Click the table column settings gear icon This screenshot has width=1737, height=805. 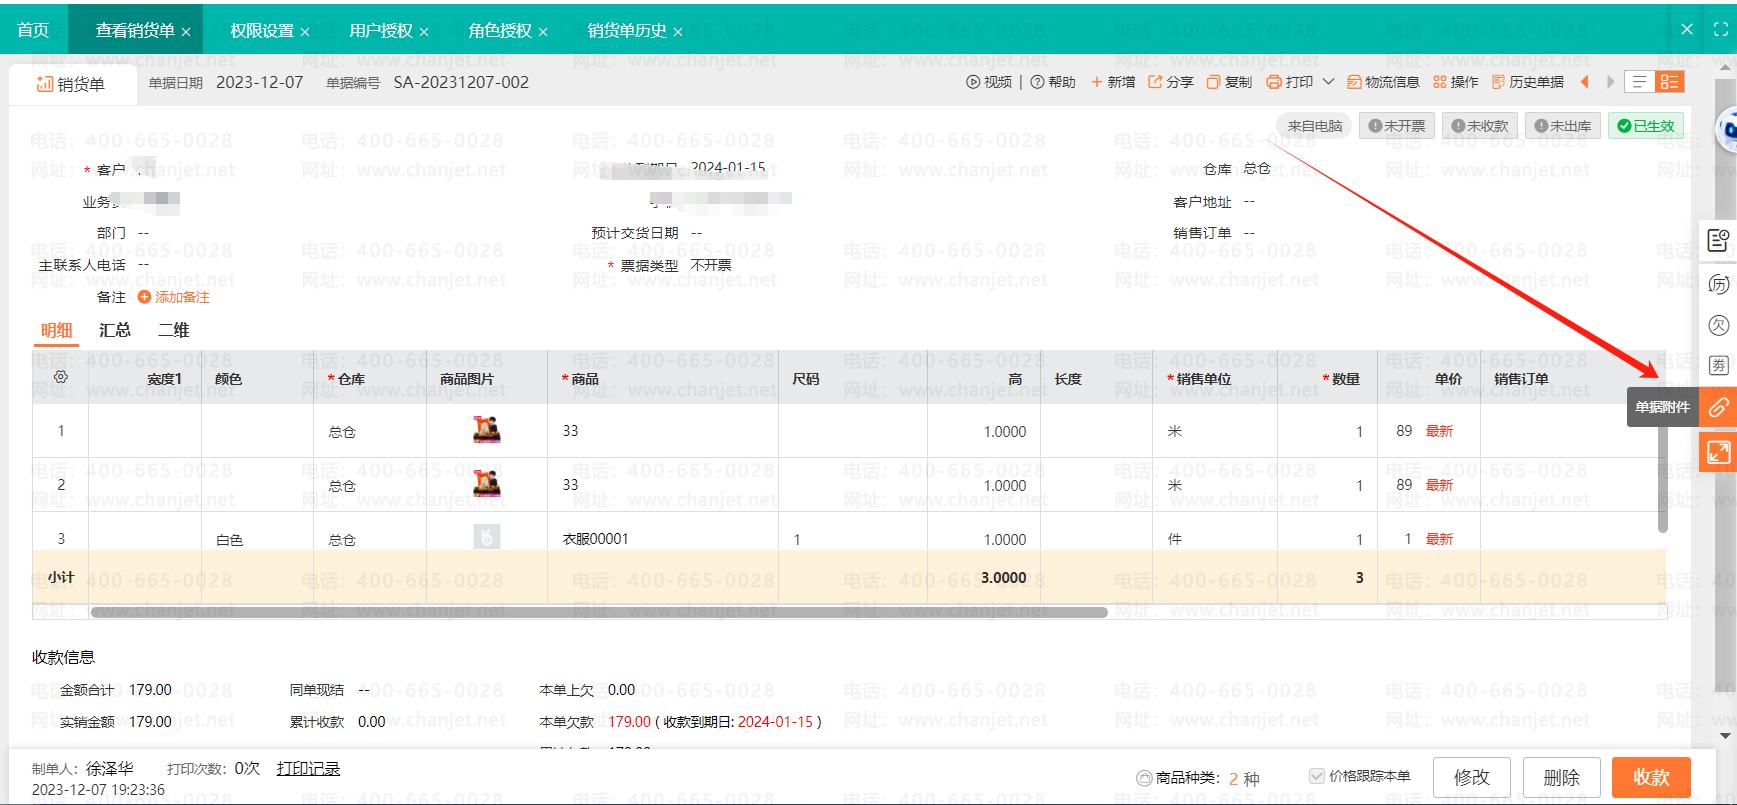(61, 378)
